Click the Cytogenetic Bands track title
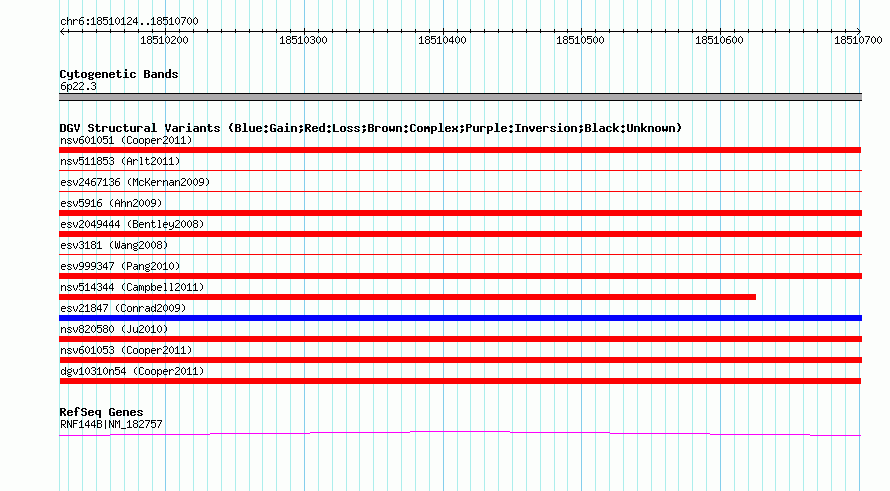This screenshot has width=890, height=491. (119, 74)
